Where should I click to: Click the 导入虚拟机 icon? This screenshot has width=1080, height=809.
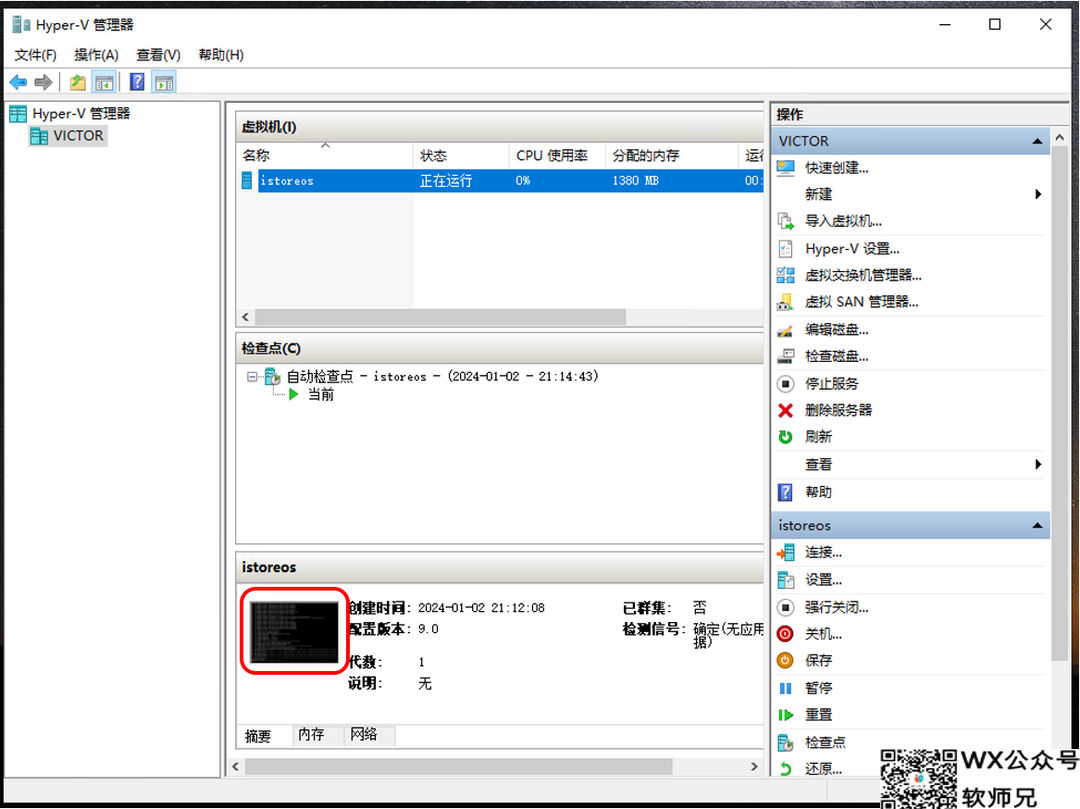[x=785, y=221]
